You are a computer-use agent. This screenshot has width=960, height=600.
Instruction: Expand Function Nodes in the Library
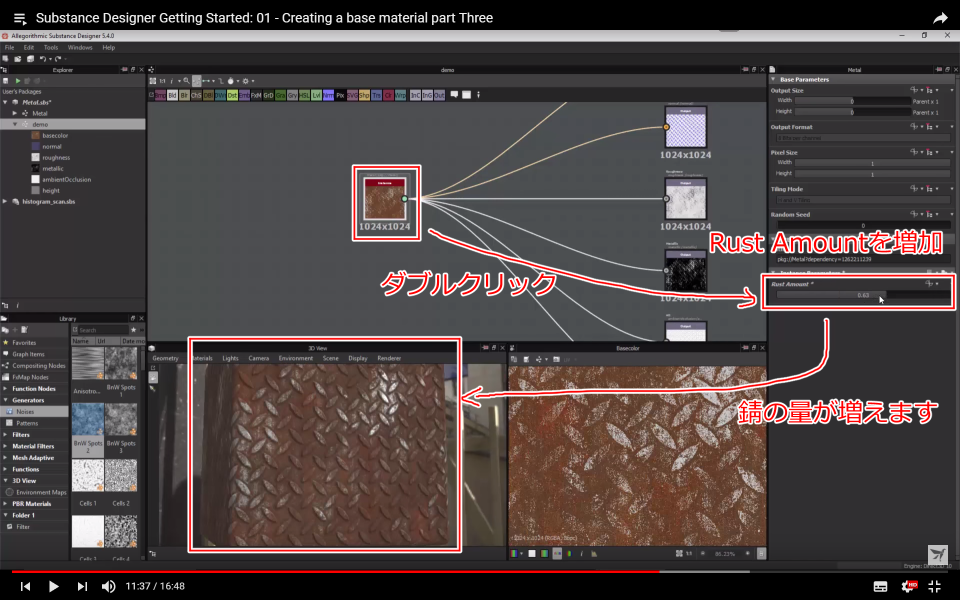coord(6,389)
